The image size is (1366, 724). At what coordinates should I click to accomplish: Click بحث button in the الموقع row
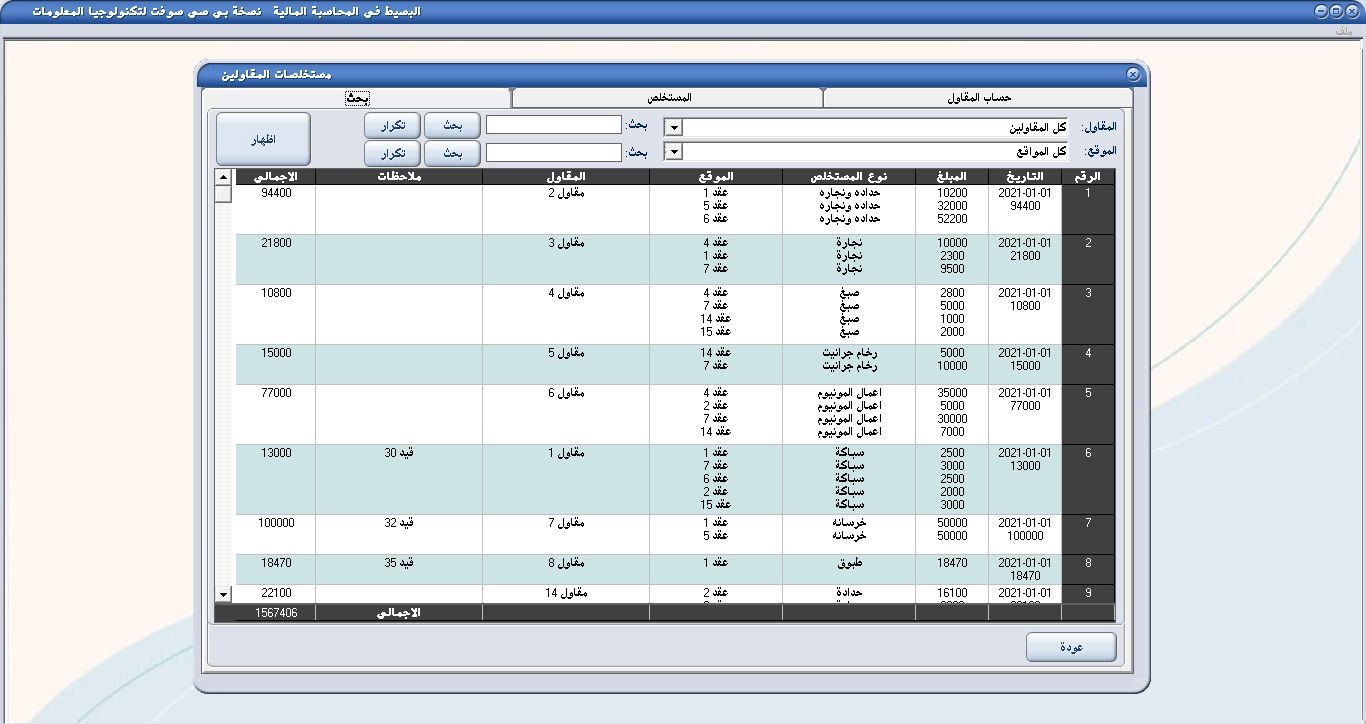point(452,153)
